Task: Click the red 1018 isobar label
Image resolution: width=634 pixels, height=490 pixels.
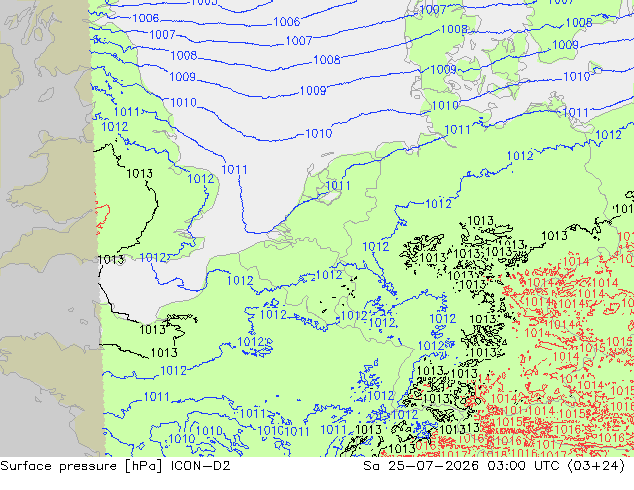Action: pyautogui.click(x=493, y=454)
